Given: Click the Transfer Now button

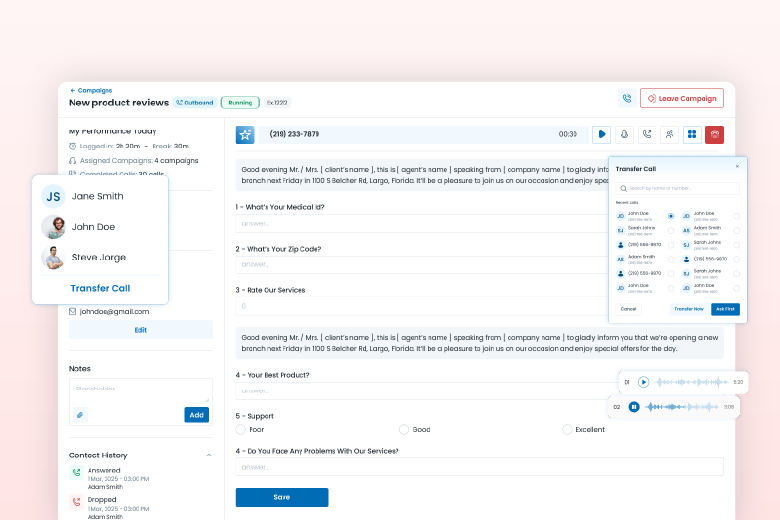Looking at the screenshot, I should coord(688,309).
